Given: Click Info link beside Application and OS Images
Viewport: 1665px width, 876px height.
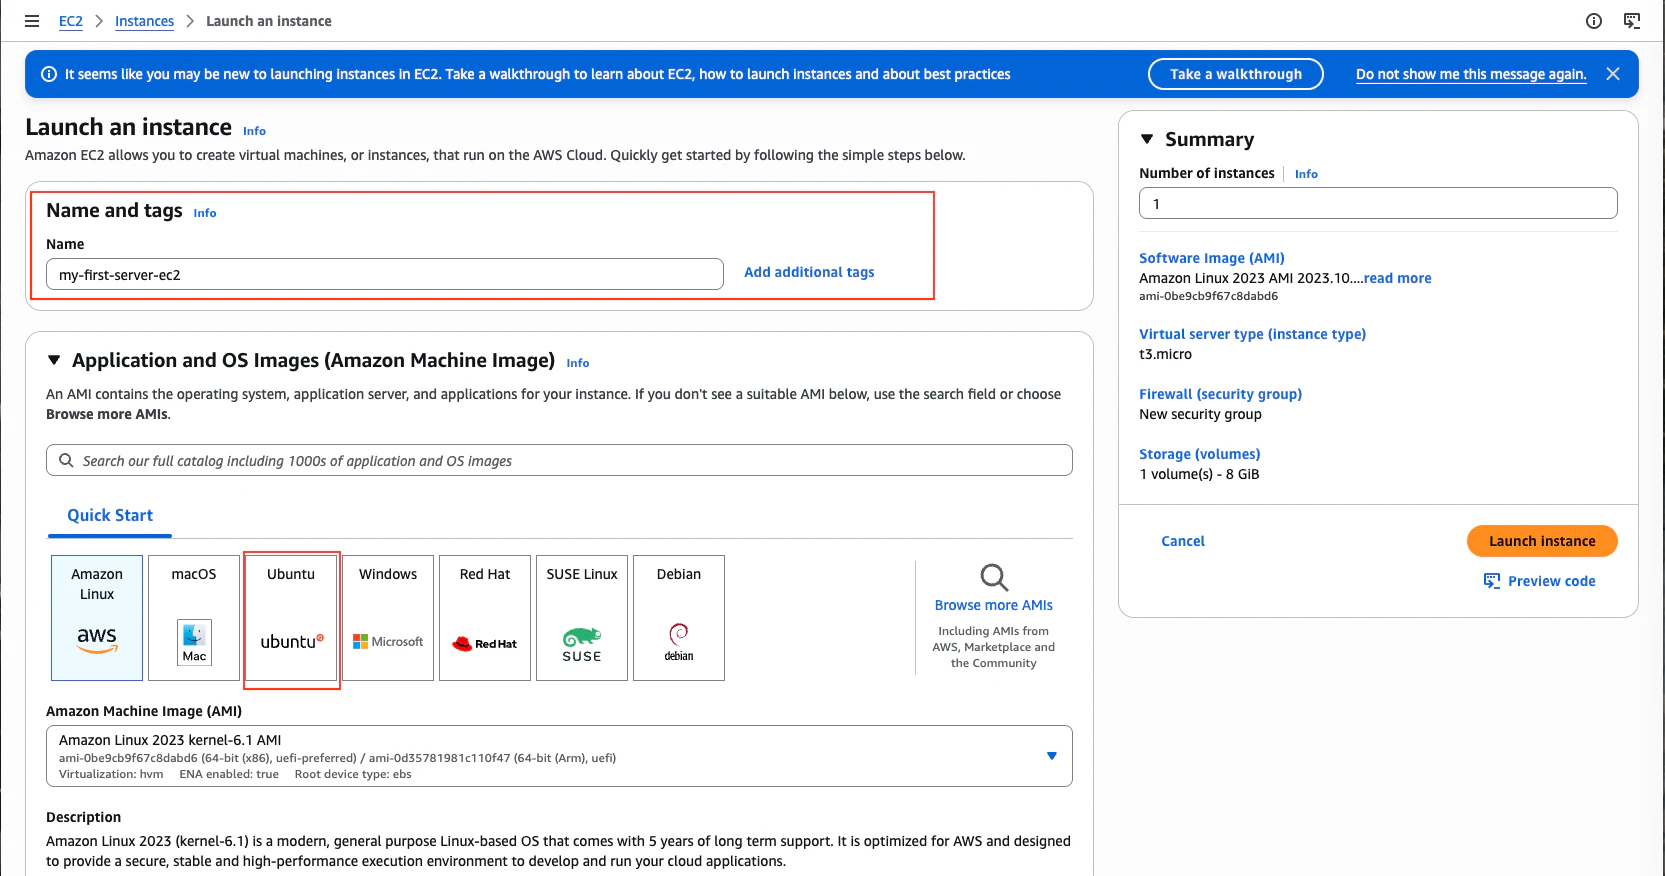Looking at the screenshot, I should point(578,363).
